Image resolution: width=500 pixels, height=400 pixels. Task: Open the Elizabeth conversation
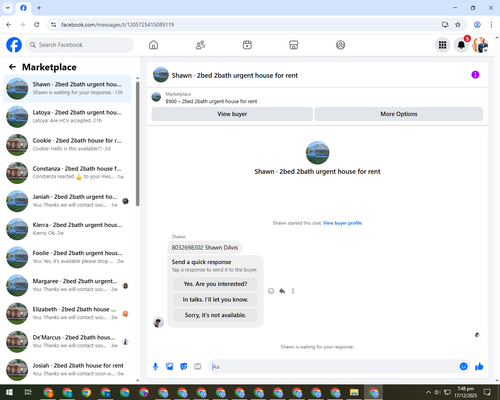pyautogui.click(x=68, y=313)
